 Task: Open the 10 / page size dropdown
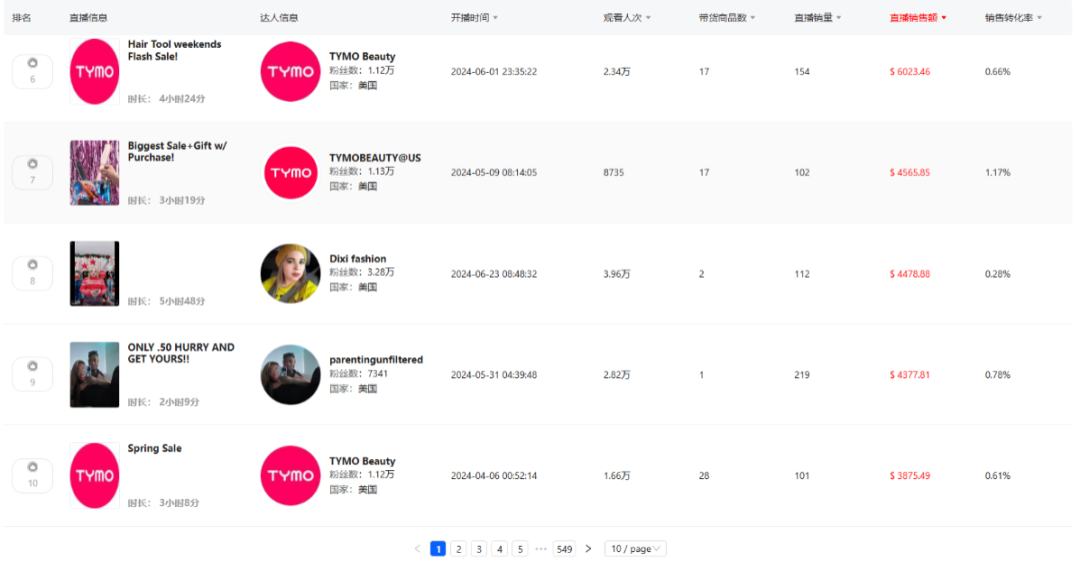pos(635,549)
